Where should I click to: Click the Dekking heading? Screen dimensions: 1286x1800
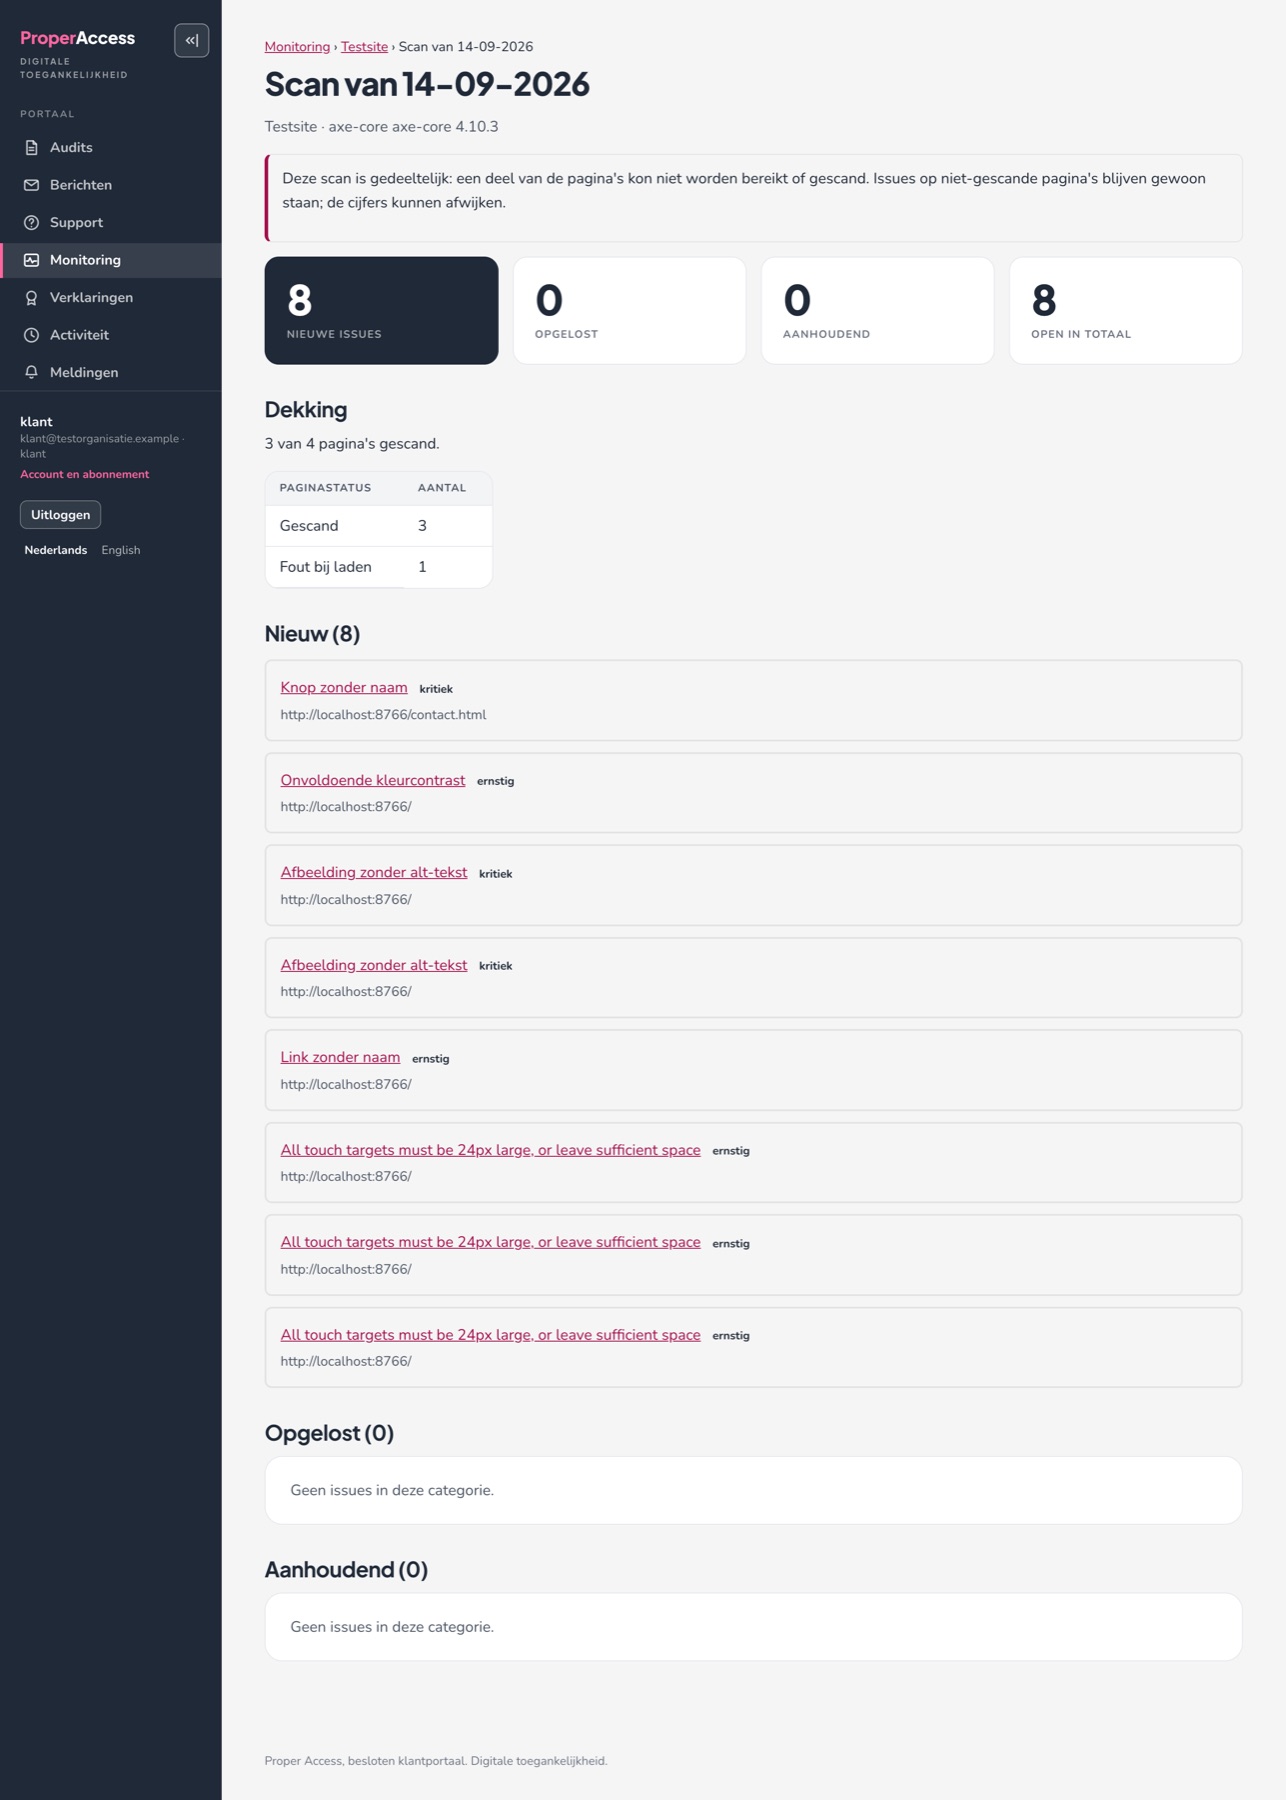click(305, 410)
